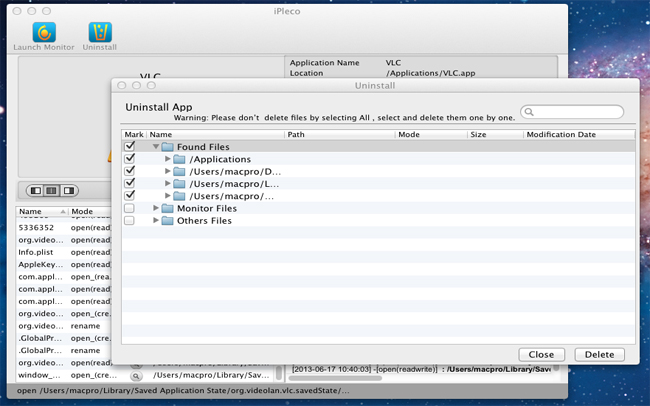
Task: Collapse the Found Files tree node
Action: click(x=156, y=147)
